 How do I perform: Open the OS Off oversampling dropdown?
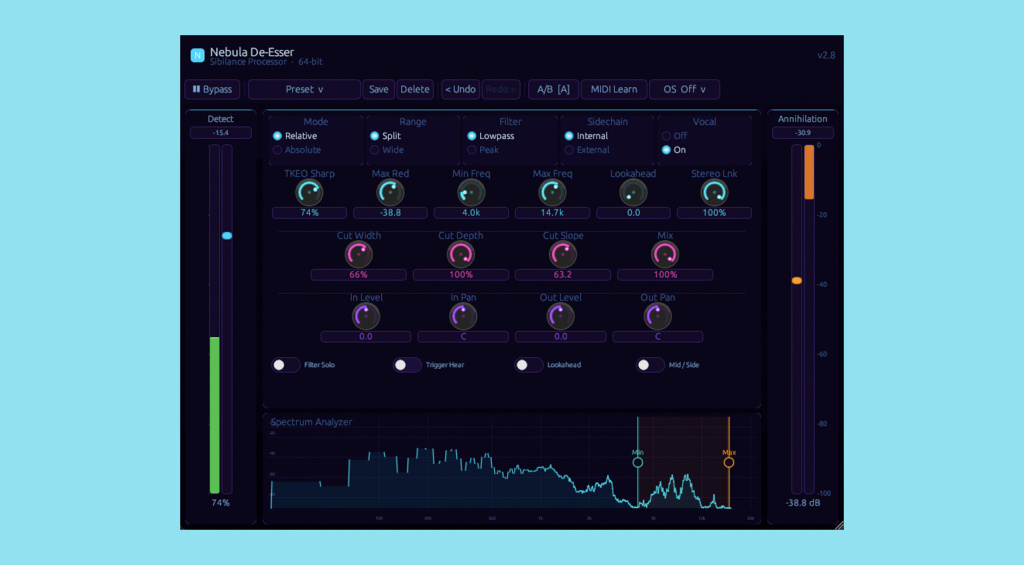(684, 89)
